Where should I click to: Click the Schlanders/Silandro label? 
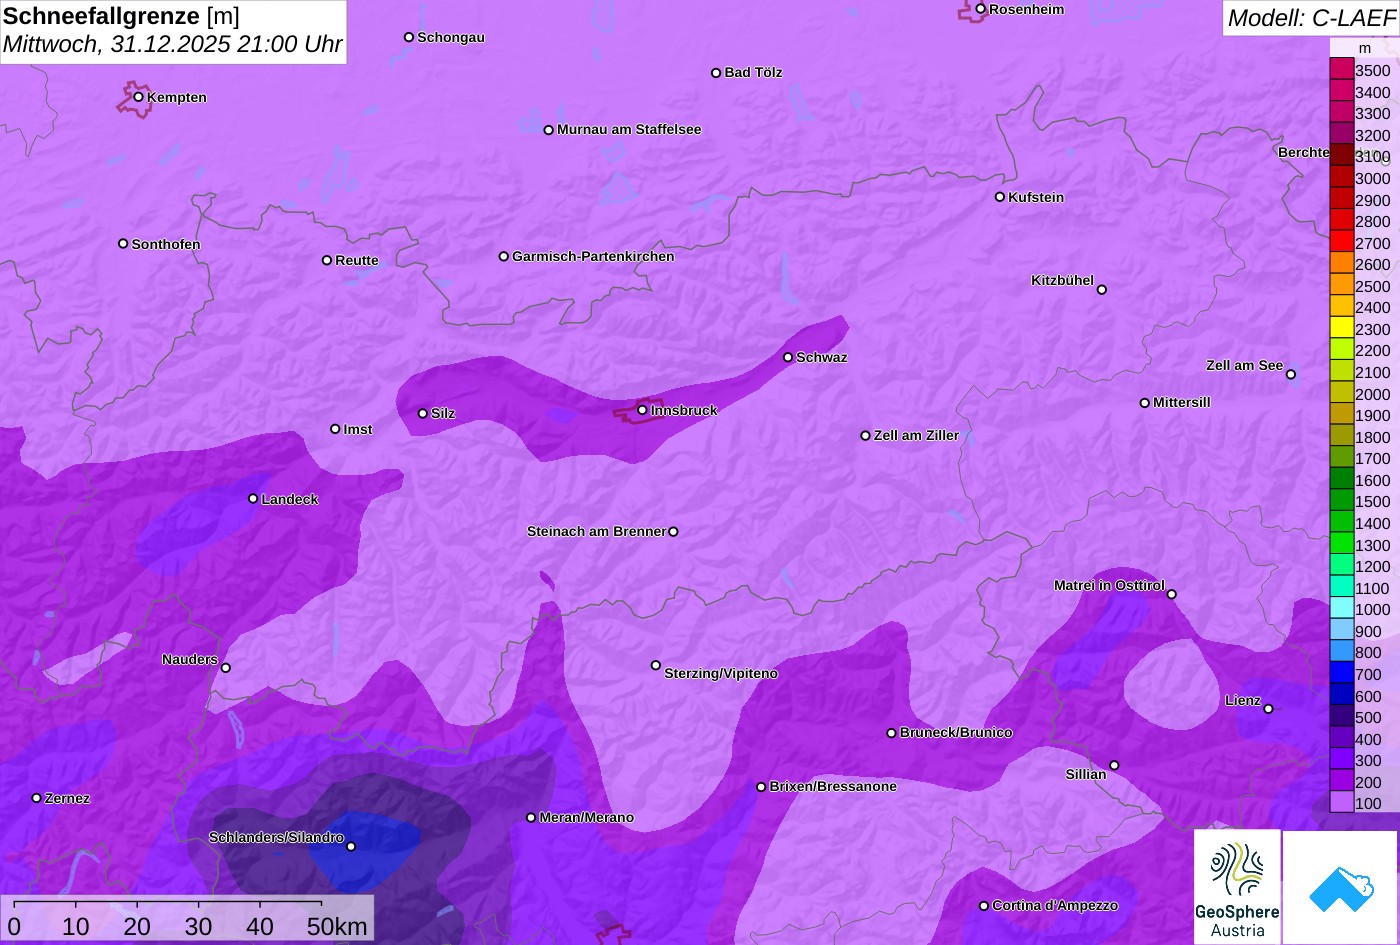tap(276, 837)
